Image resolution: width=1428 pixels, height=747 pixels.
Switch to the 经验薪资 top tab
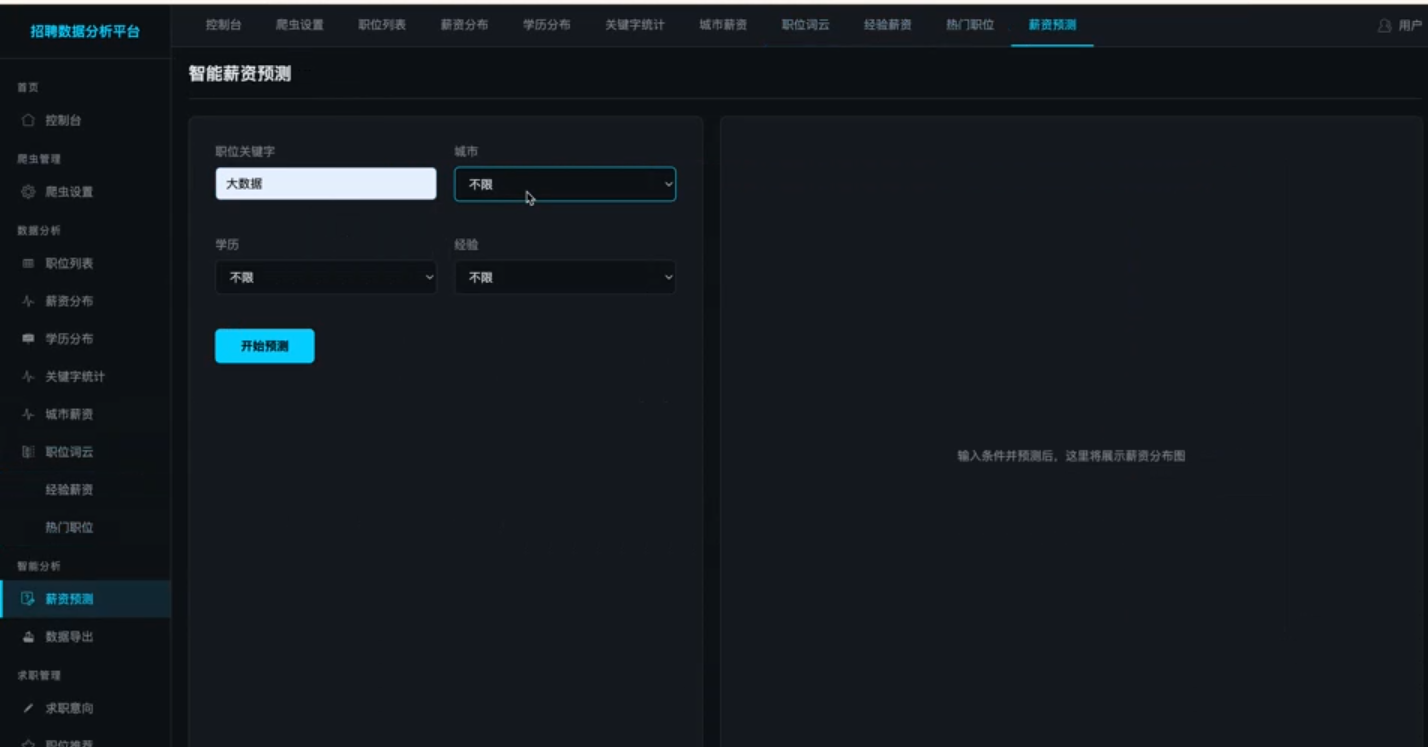(x=887, y=25)
